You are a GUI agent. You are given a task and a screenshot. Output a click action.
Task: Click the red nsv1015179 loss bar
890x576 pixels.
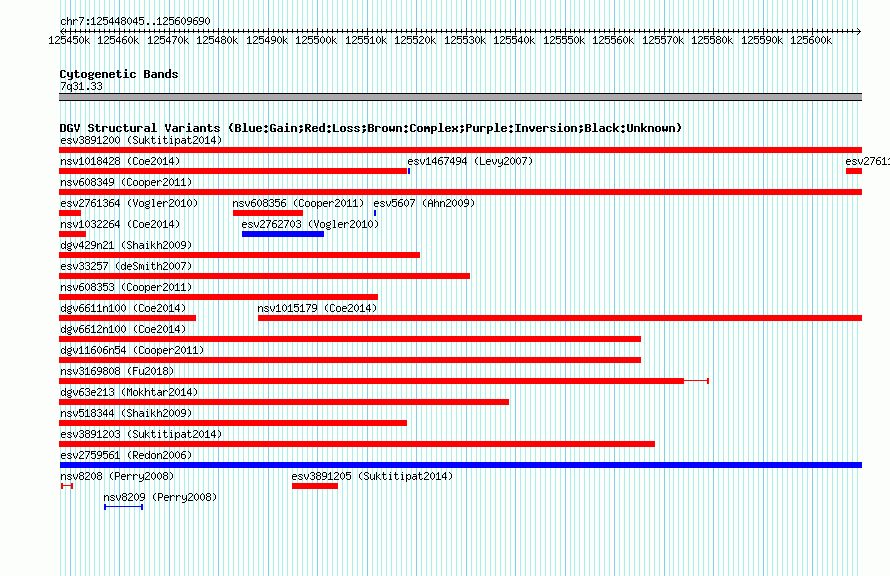click(x=560, y=318)
